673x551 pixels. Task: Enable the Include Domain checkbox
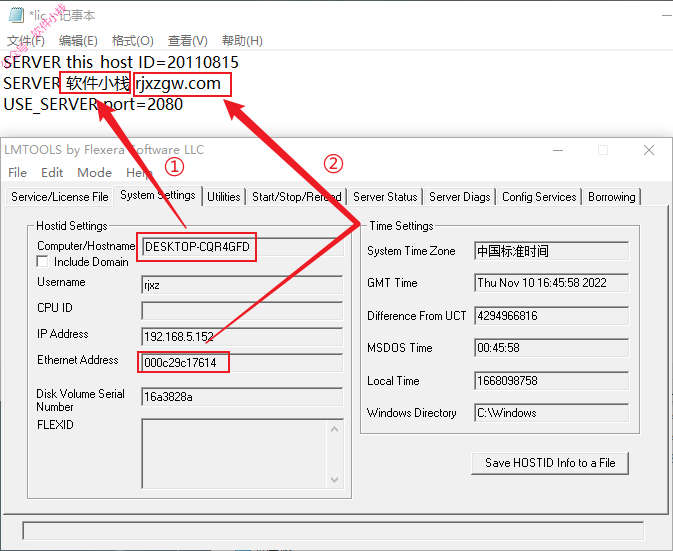click(x=42, y=261)
